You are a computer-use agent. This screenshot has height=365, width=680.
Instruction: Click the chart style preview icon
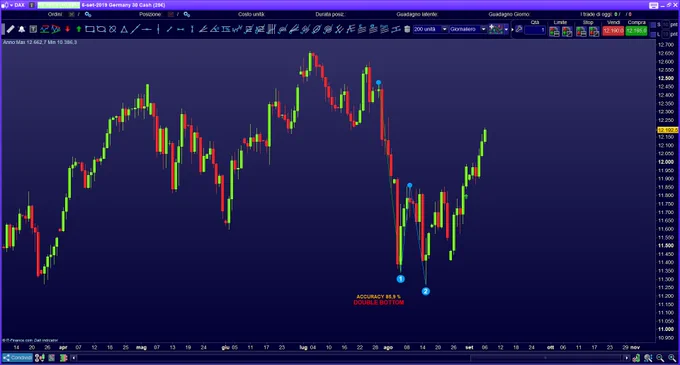(x=496, y=29)
